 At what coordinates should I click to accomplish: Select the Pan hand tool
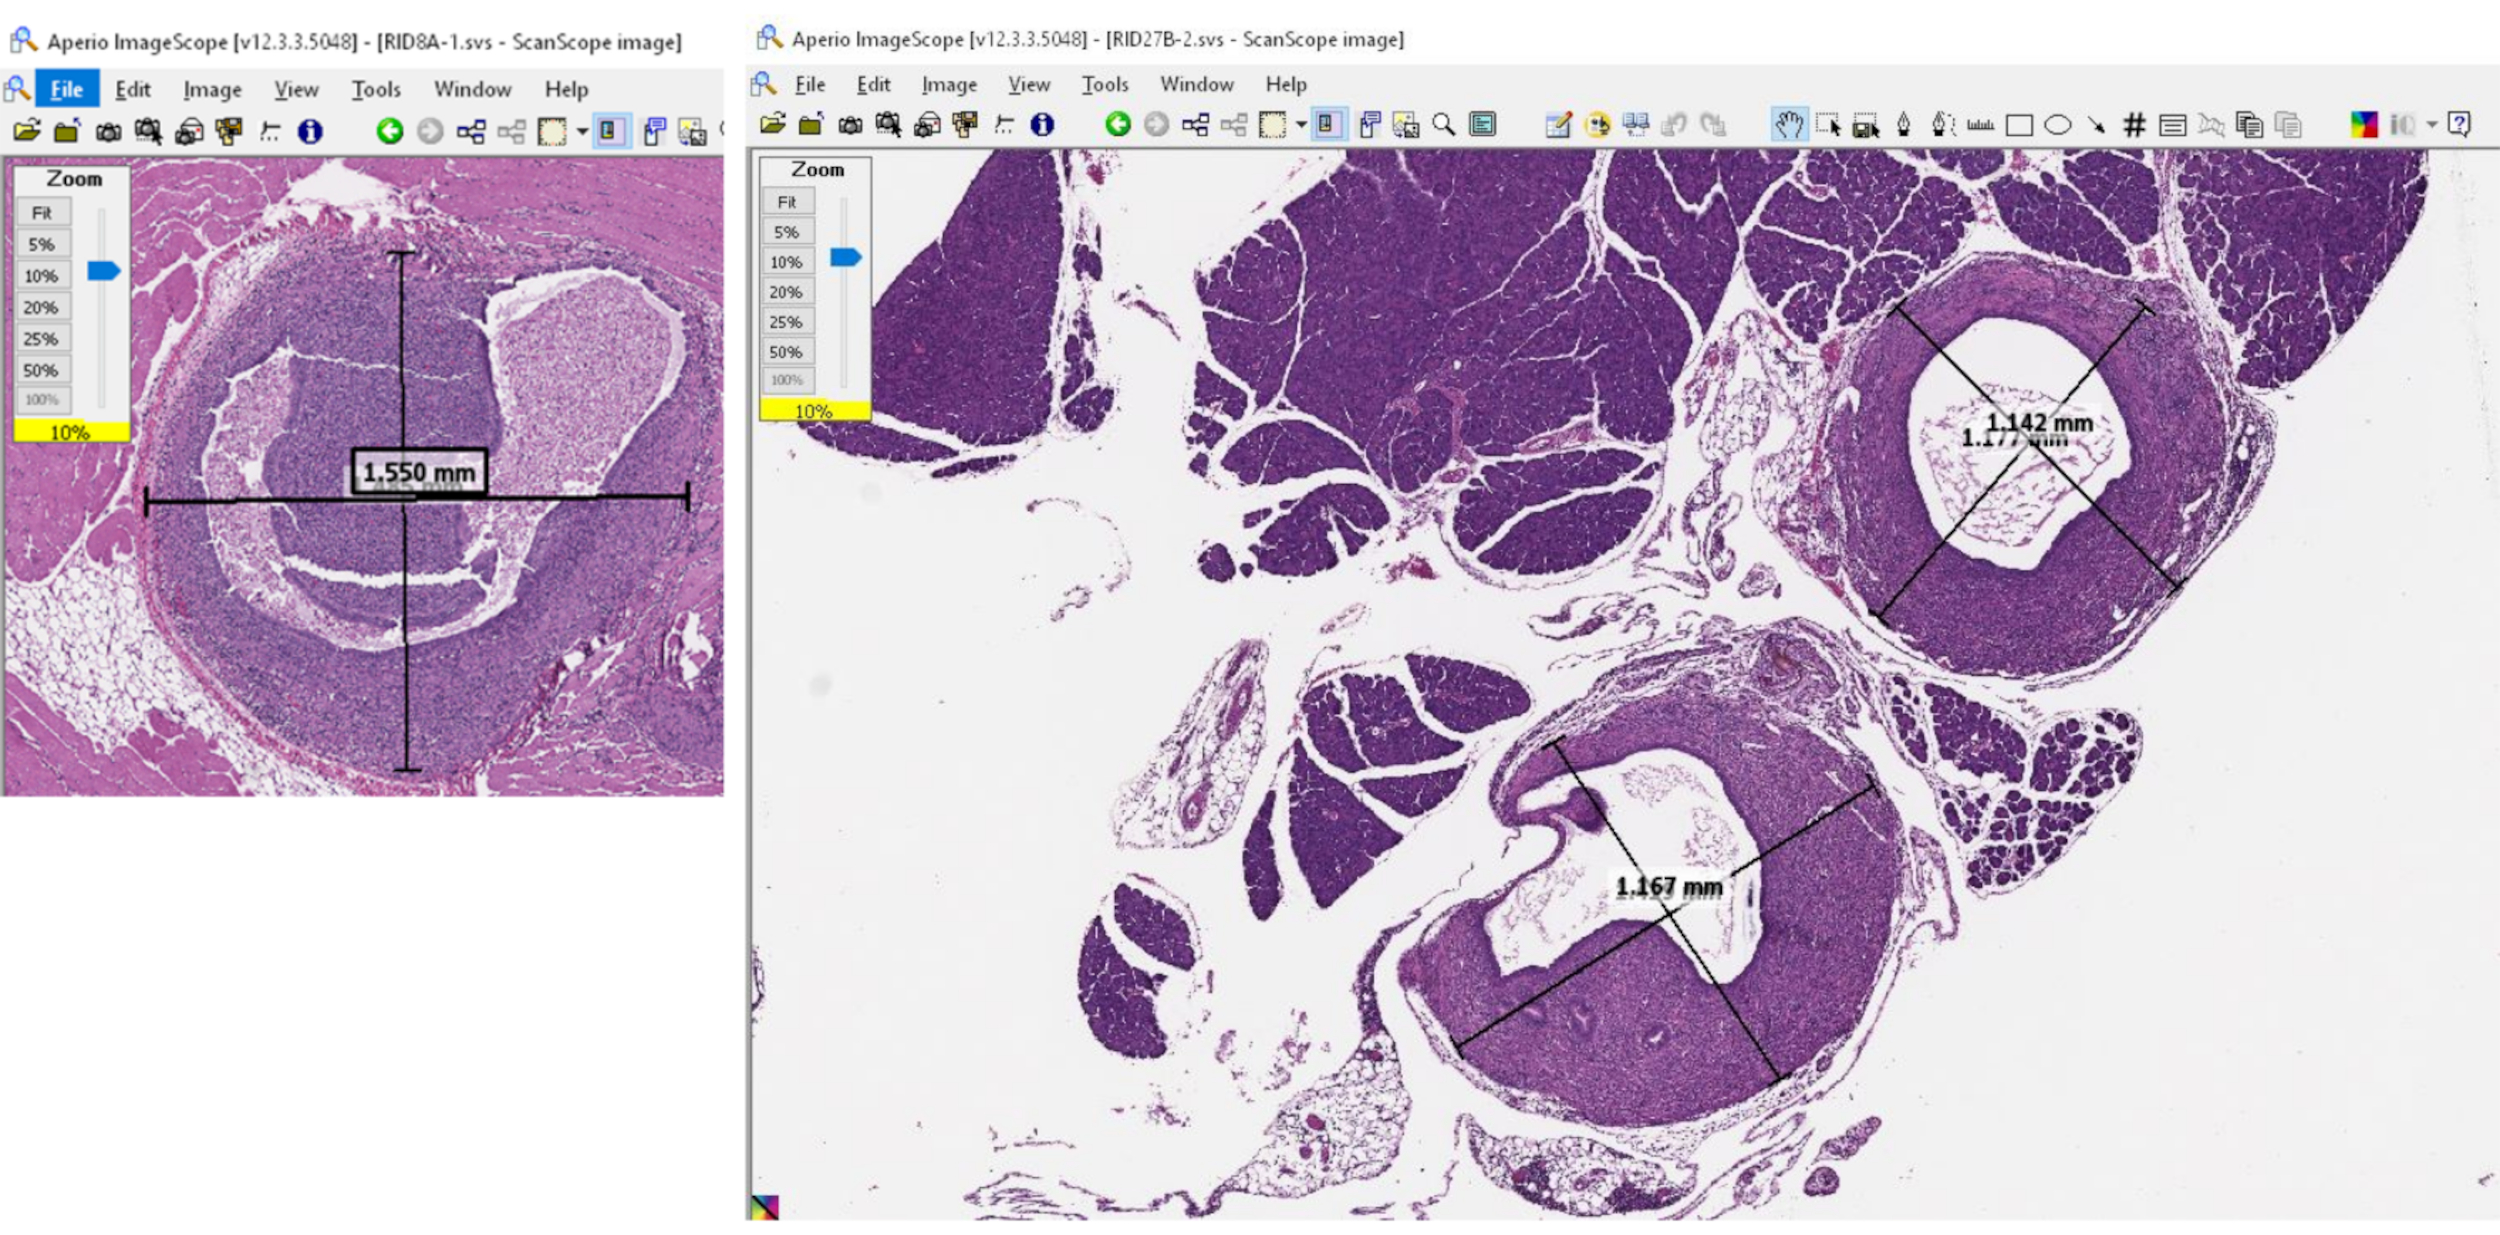pos(1788,124)
